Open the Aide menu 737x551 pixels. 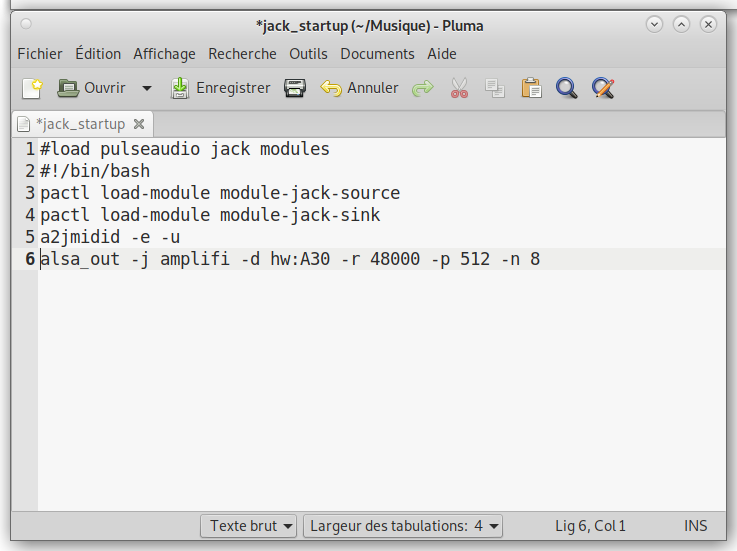(x=442, y=54)
